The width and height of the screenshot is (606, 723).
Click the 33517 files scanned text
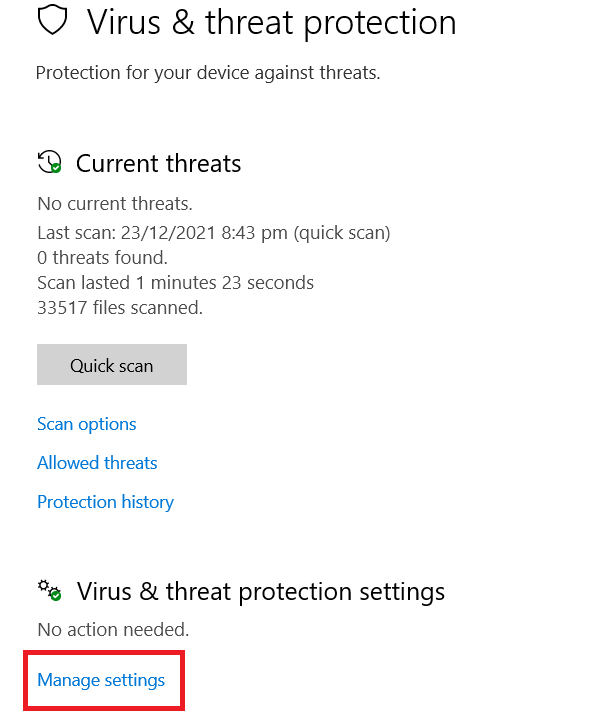[x=120, y=308]
